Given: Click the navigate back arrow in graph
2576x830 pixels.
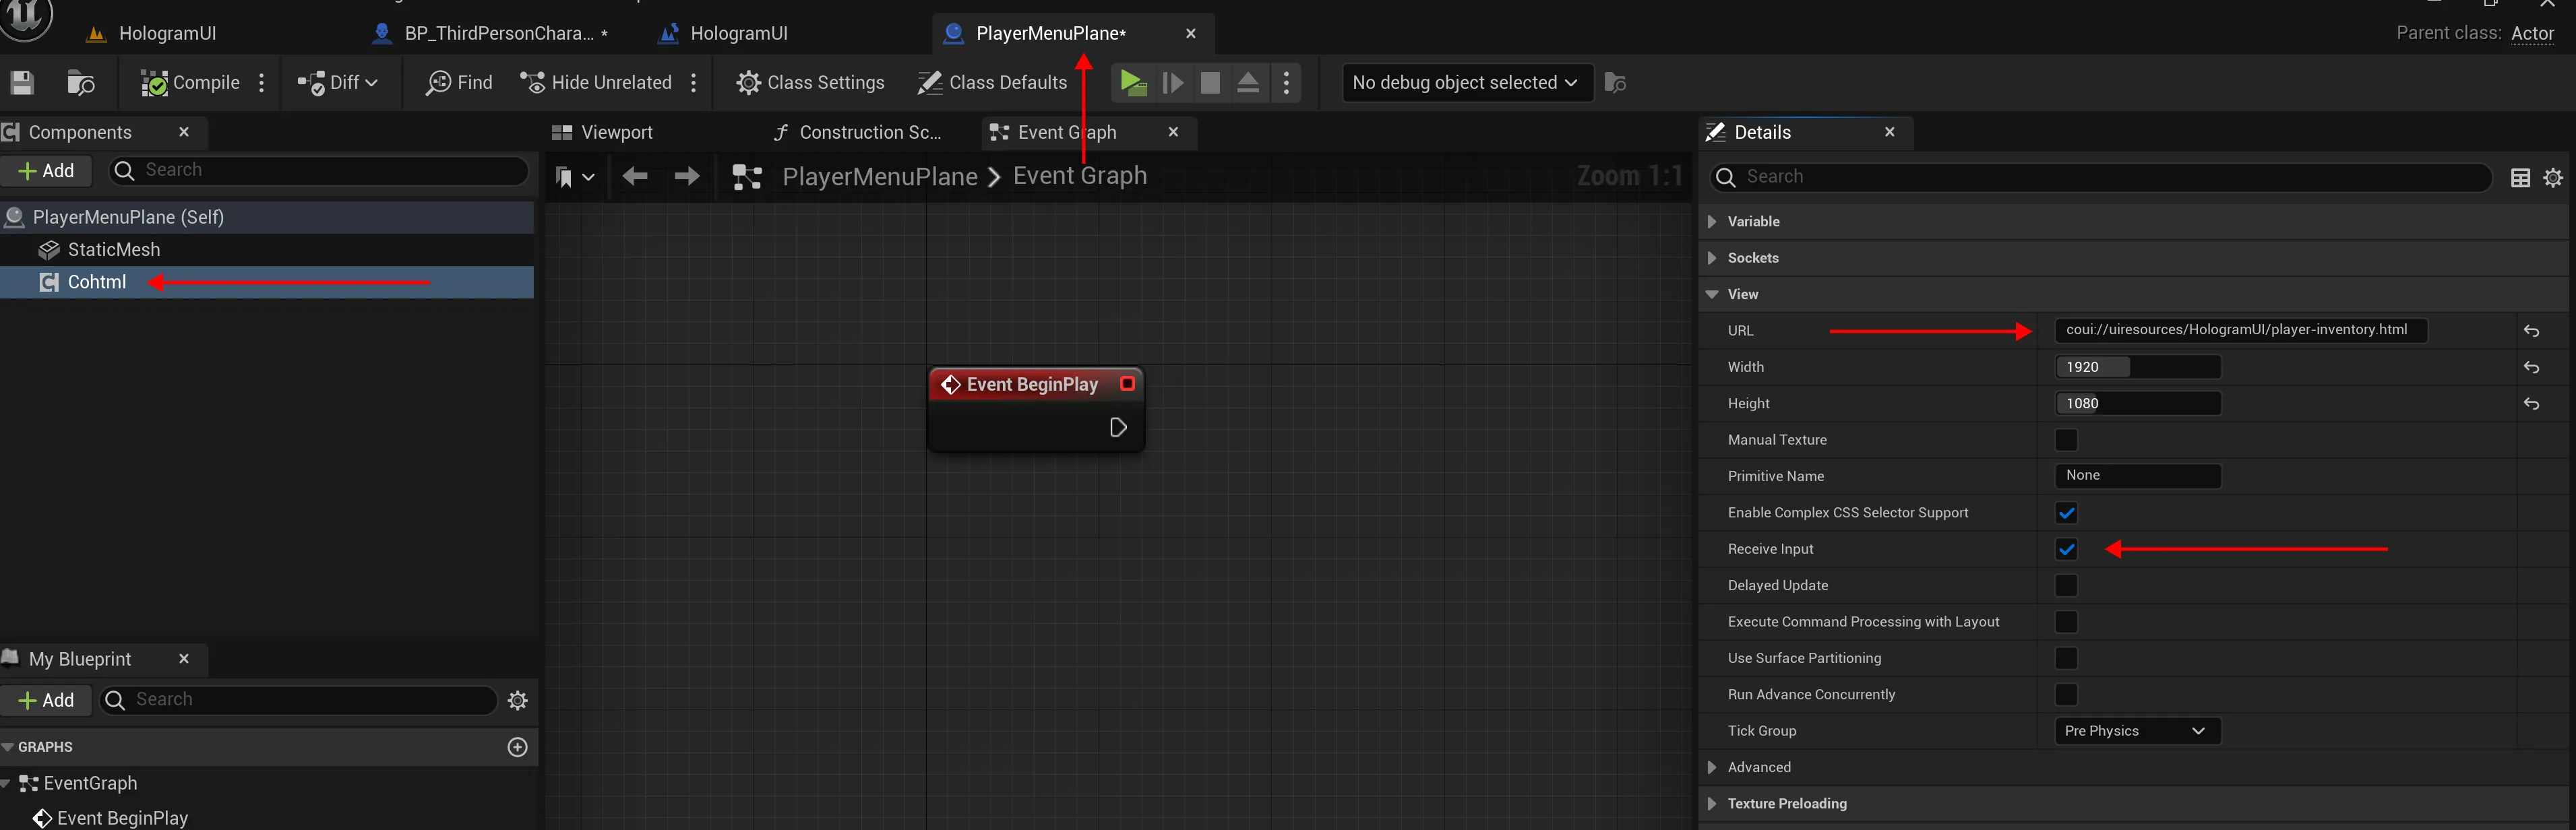Looking at the screenshot, I should point(634,177).
